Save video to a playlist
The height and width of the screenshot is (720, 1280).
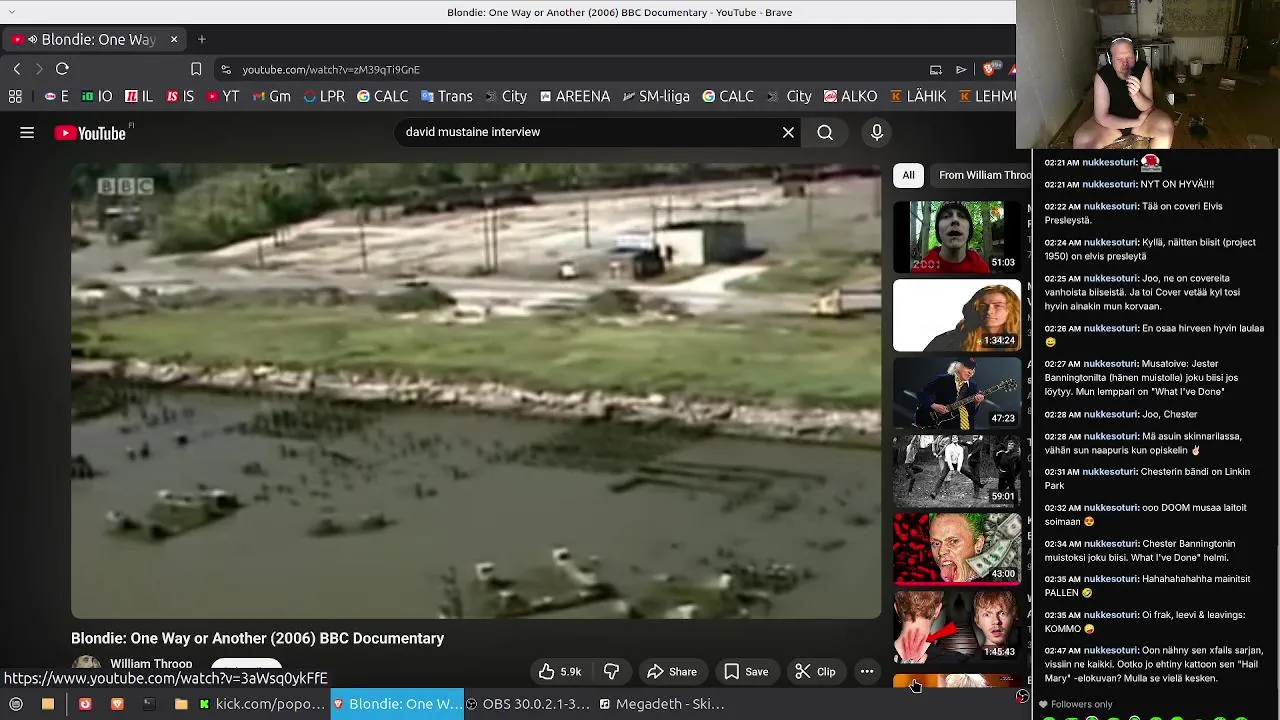746,672
